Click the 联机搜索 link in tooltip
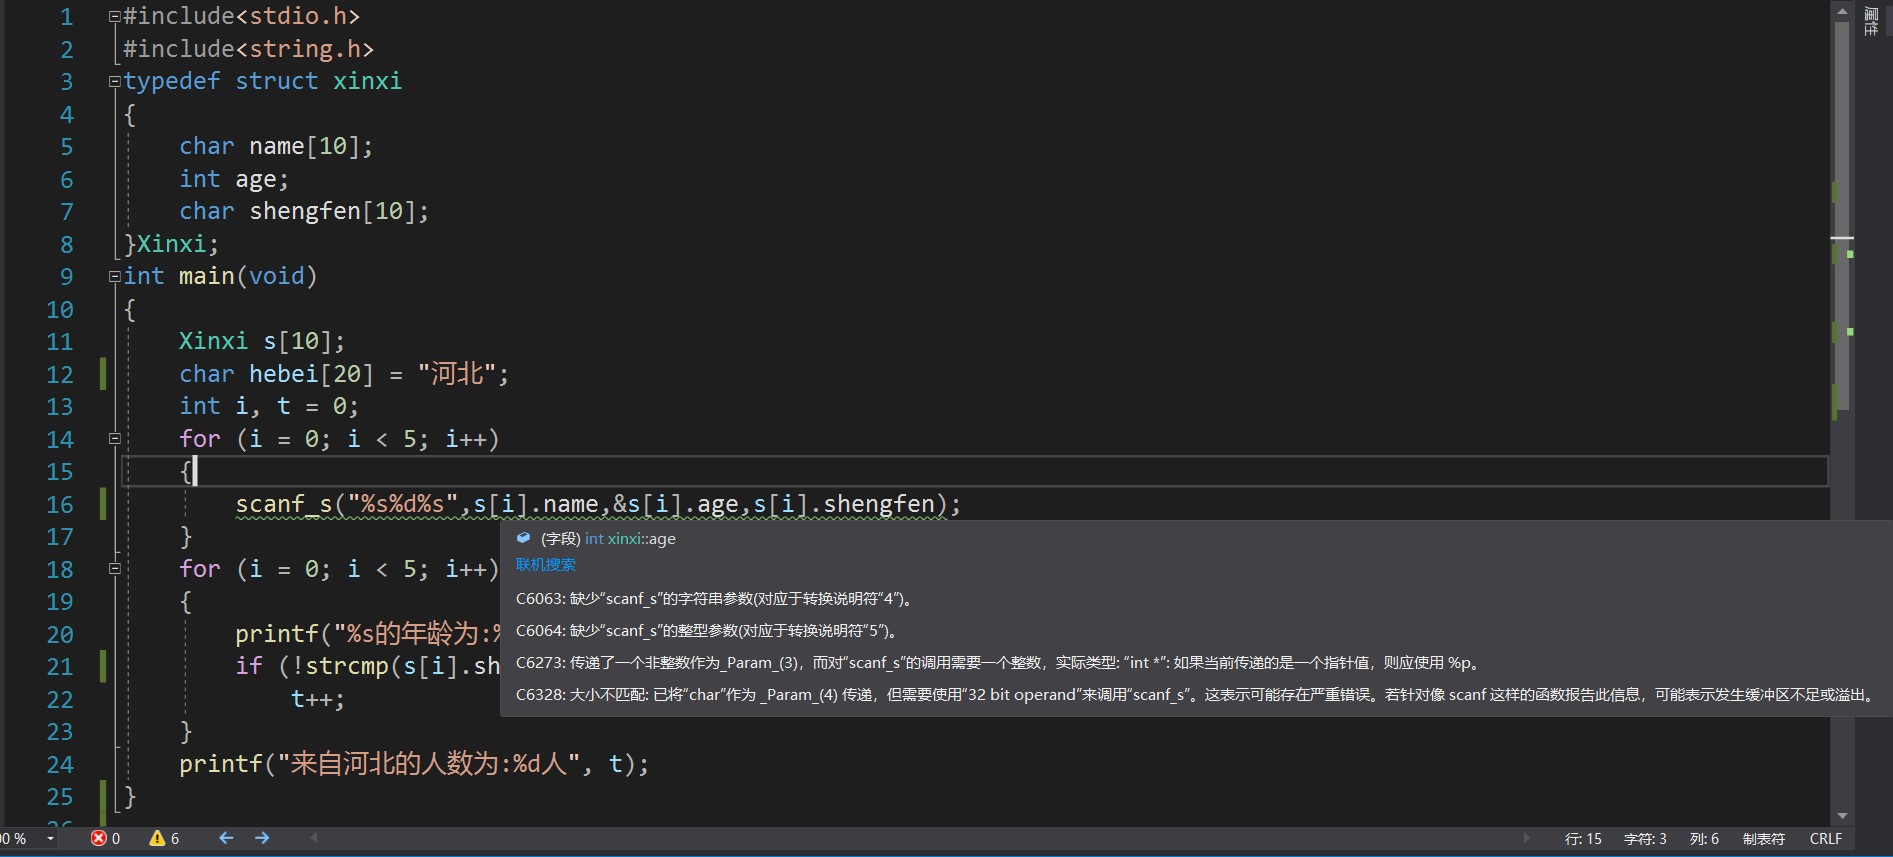Image resolution: width=1893 pixels, height=857 pixels. pos(545,565)
